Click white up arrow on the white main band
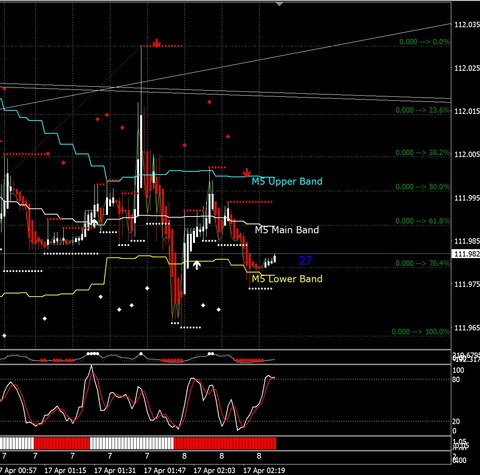480x475 pixels. pos(95,223)
